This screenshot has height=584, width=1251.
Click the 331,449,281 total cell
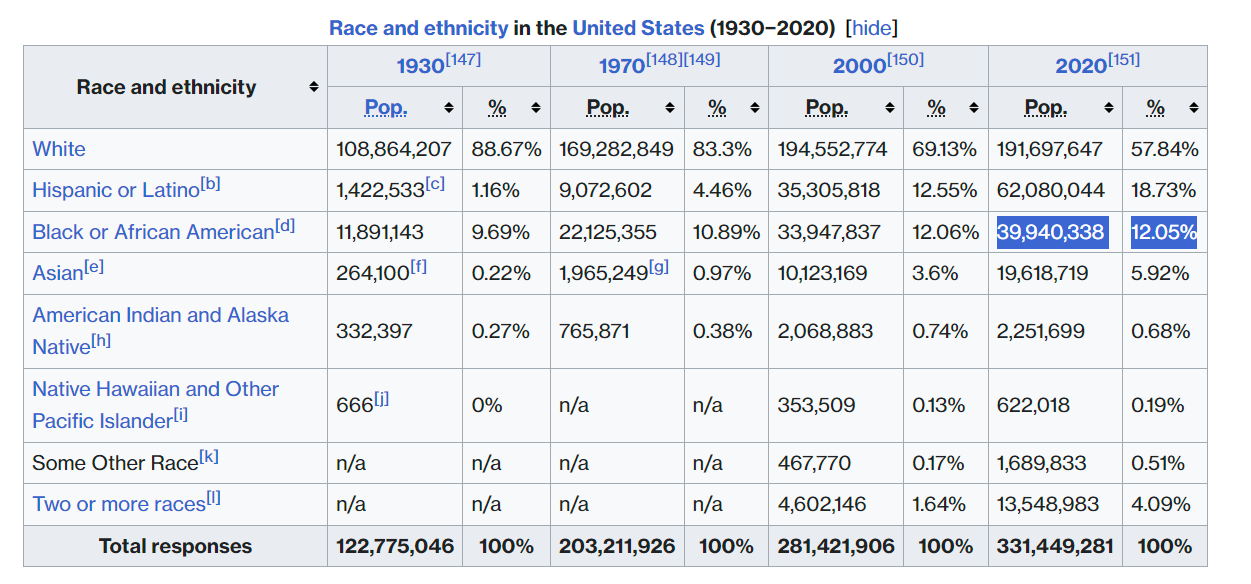click(x=1054, y=546)
